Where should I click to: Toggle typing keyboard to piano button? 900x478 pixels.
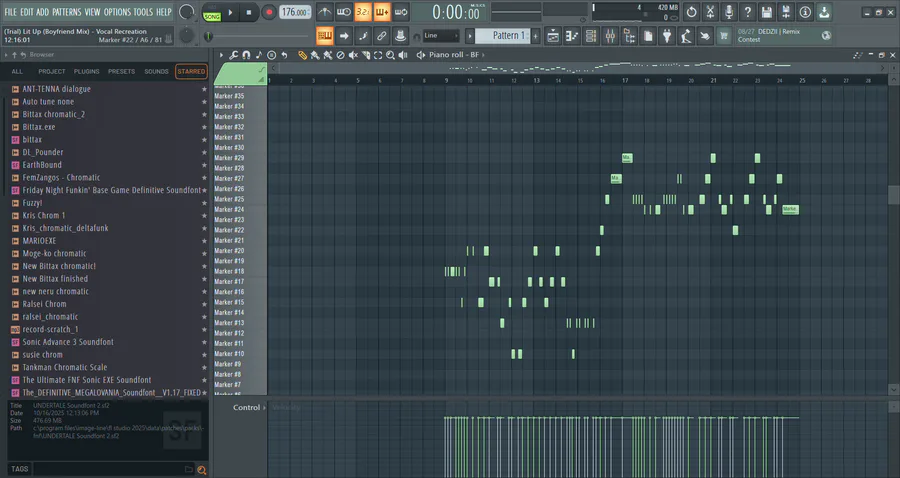coord(324,36)
